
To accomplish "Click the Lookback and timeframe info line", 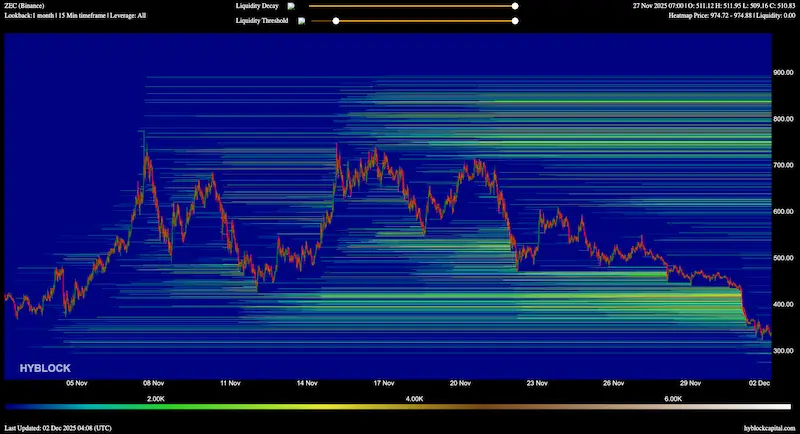I will click(x=74, y=17).
